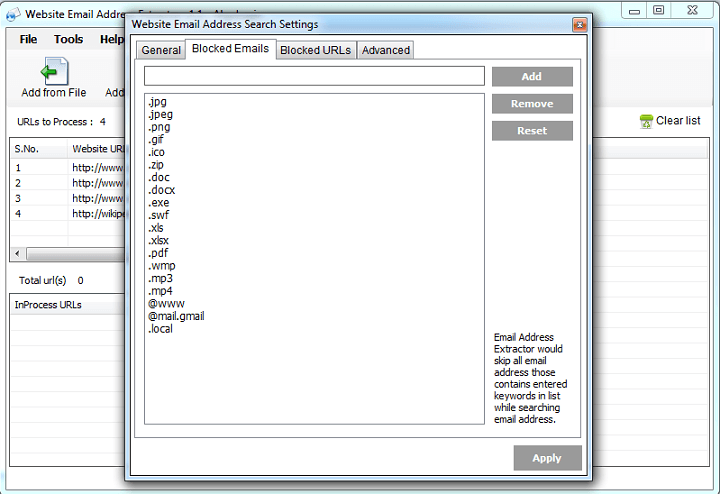Open the Help menu

click(x=112, y=39)
